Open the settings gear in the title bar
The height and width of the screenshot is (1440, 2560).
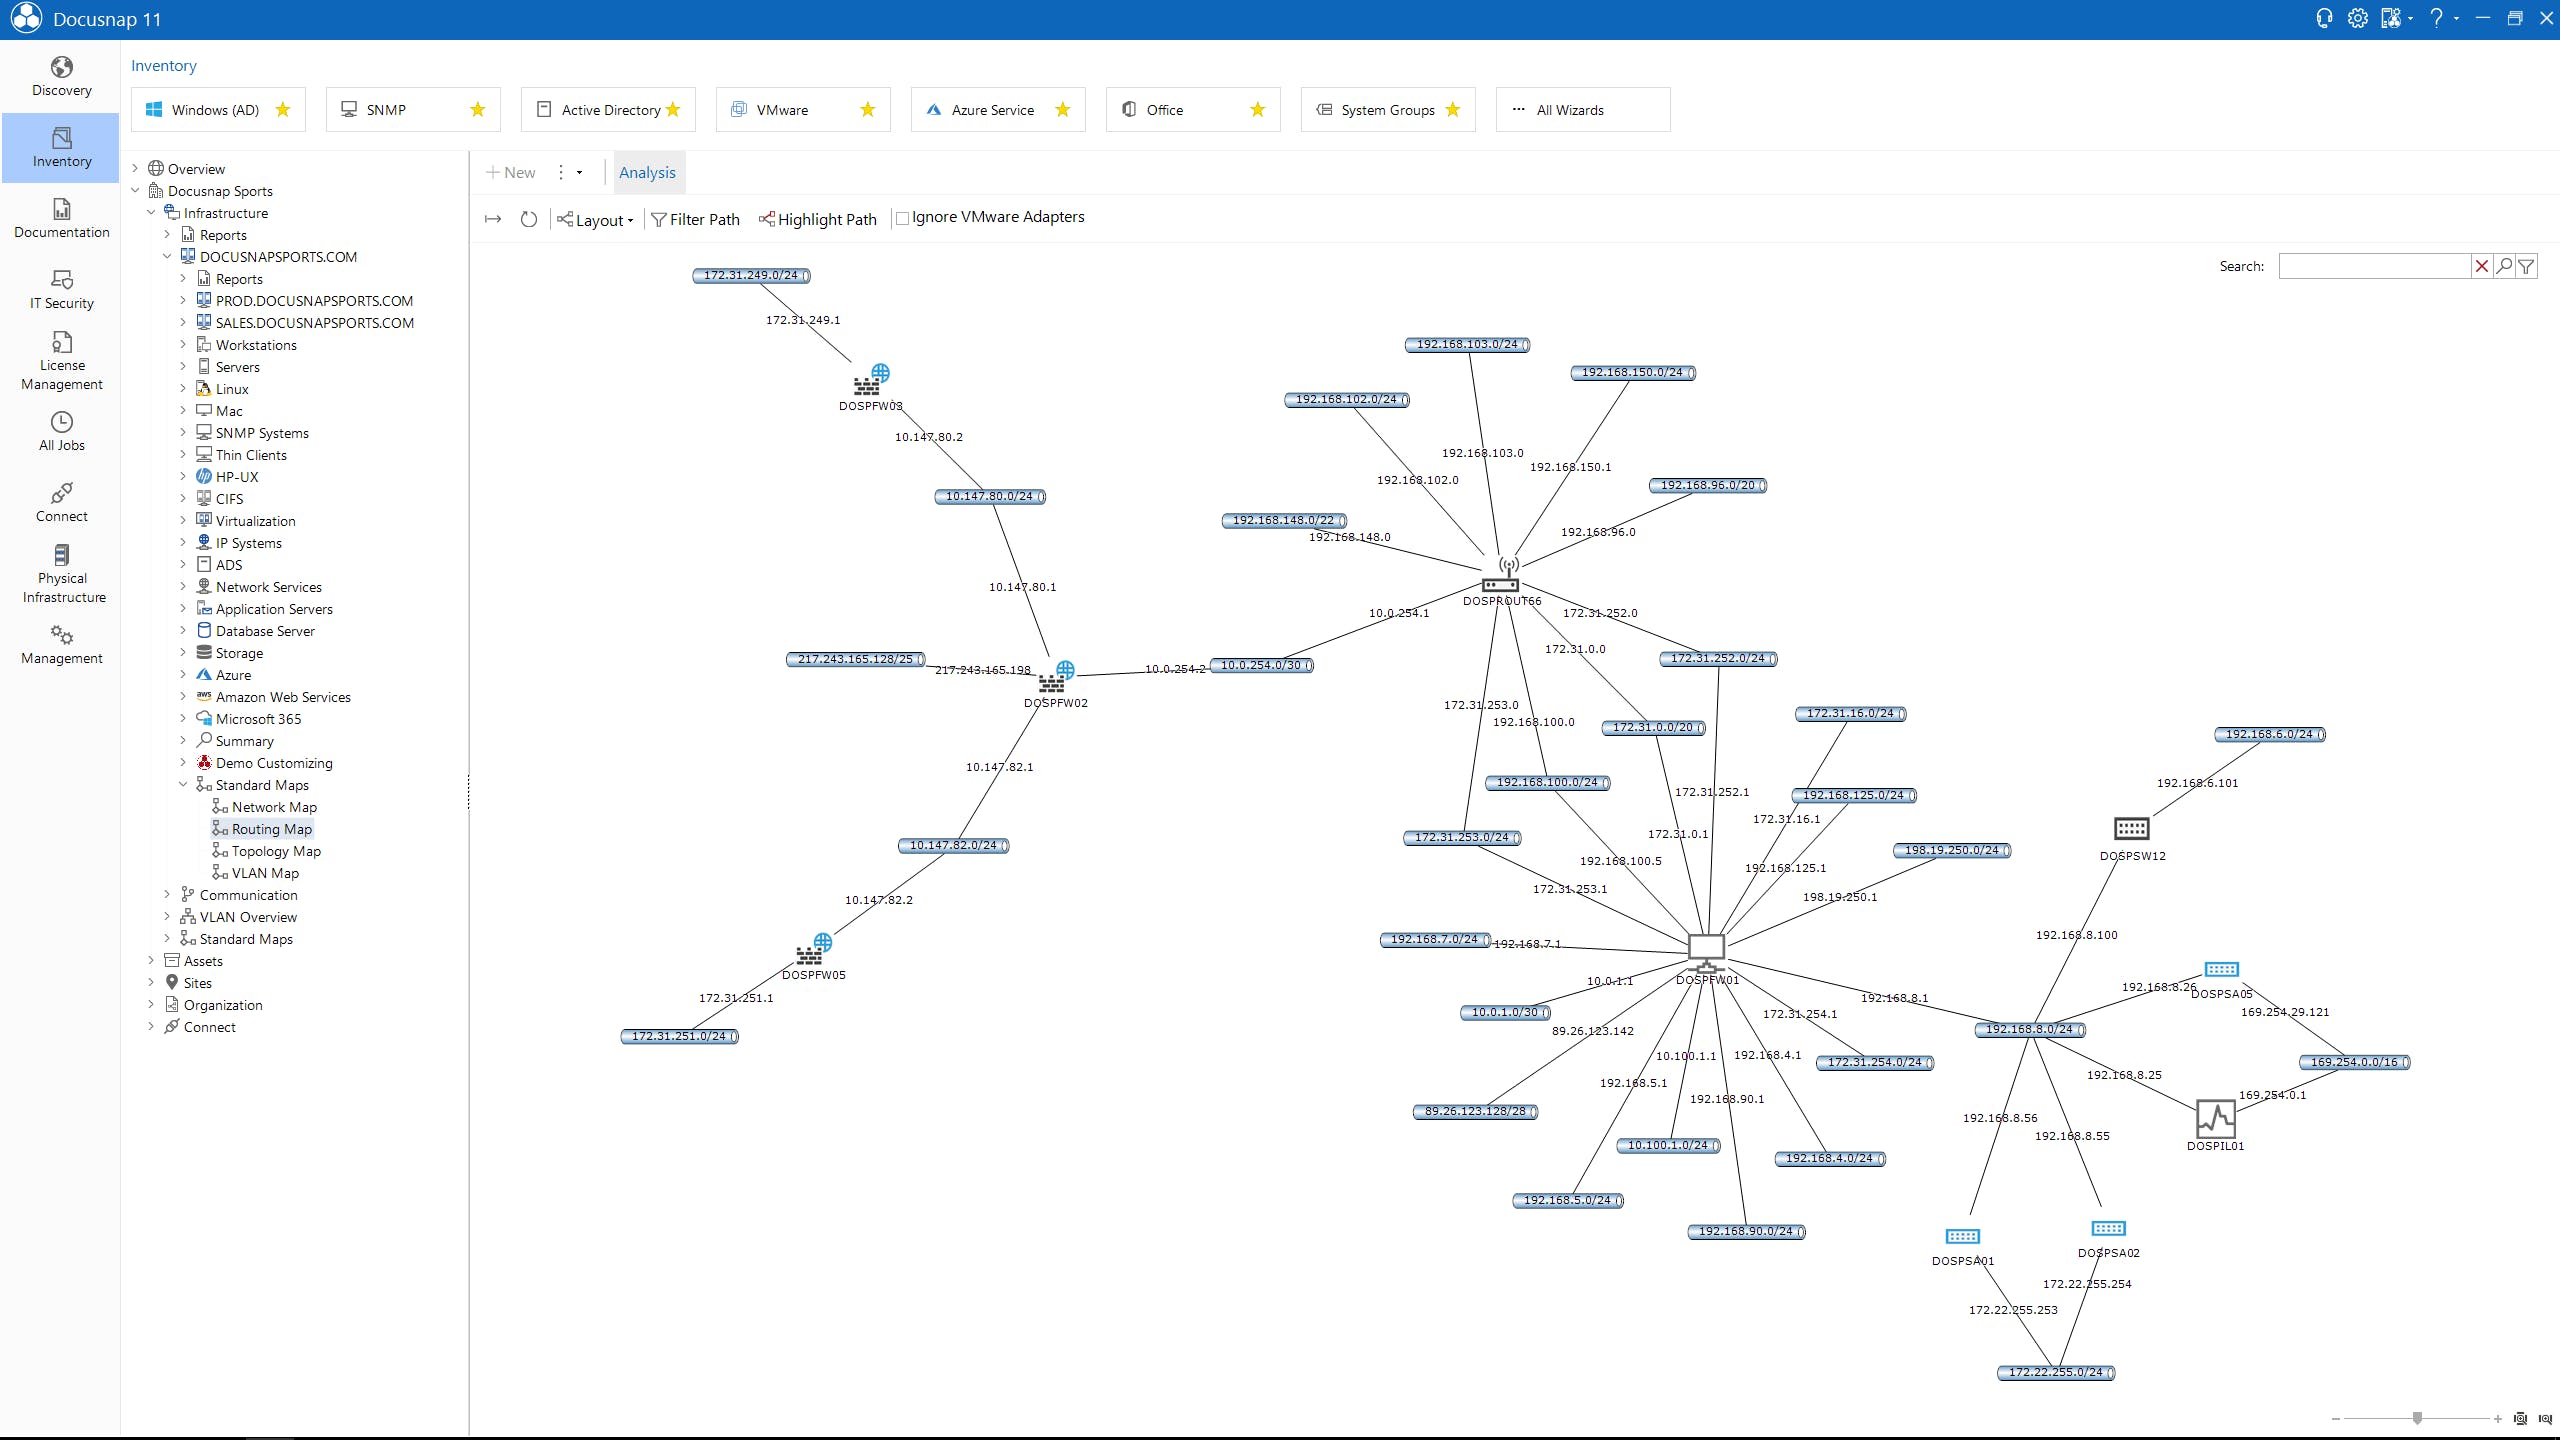[2357, 18]
